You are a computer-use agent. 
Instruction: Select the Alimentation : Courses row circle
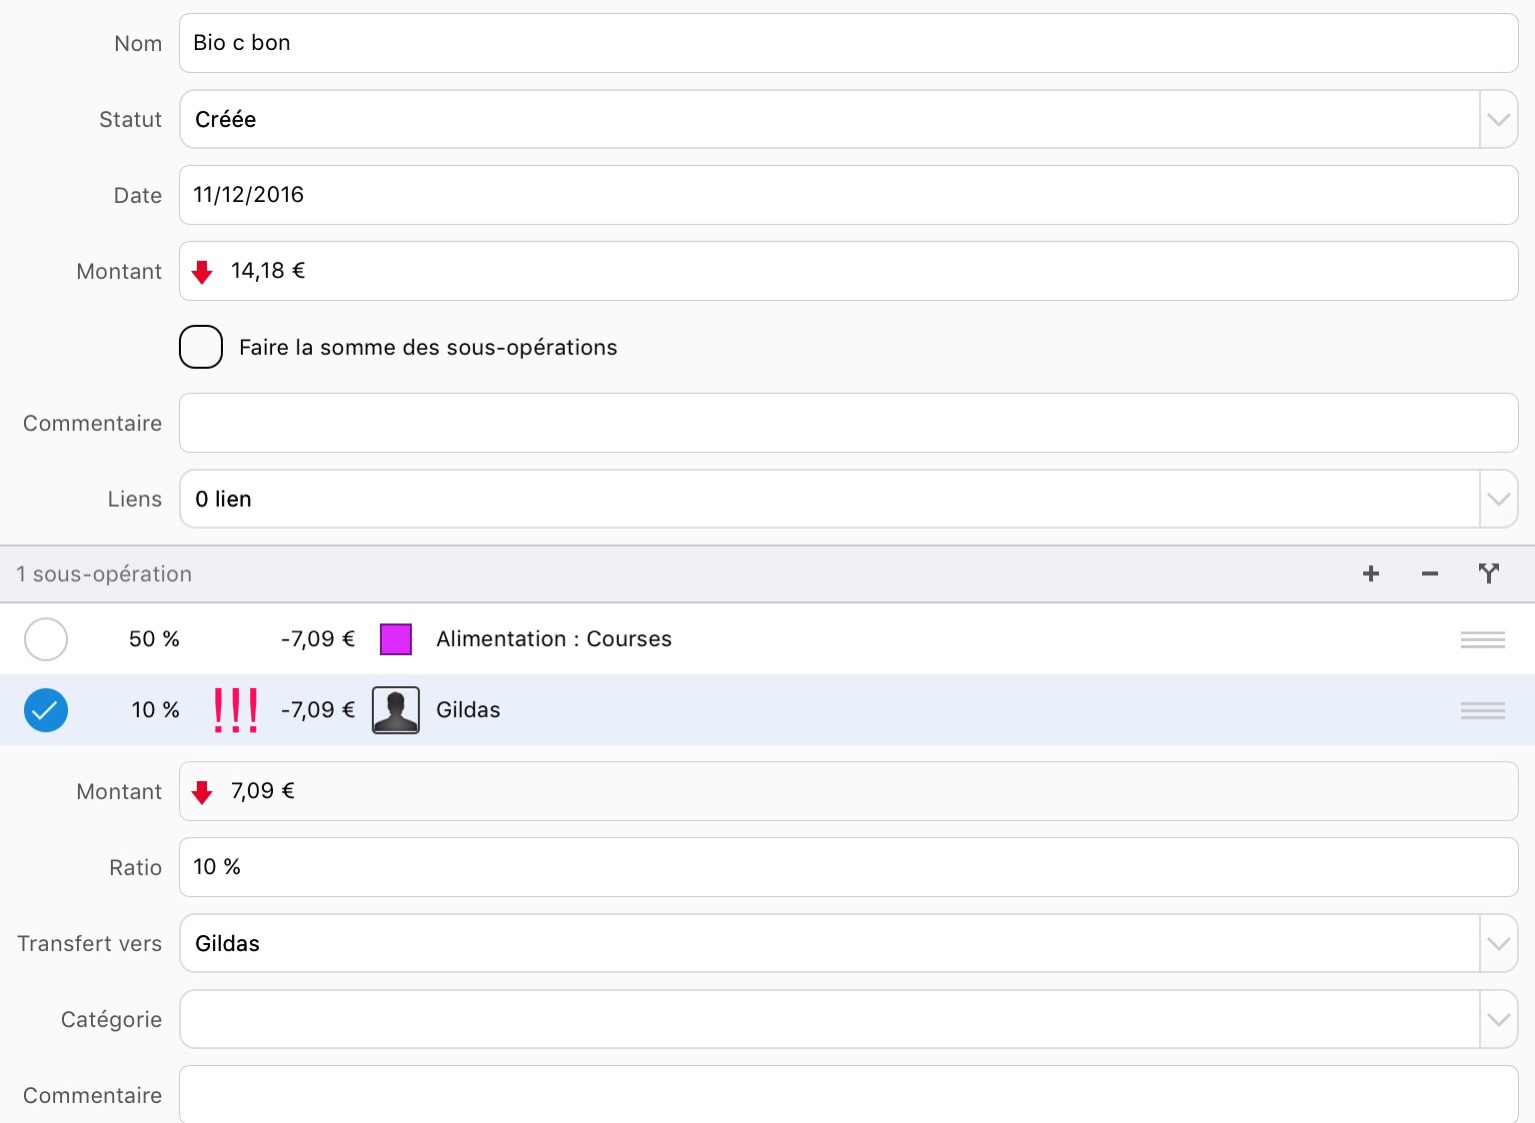[46, 640]
